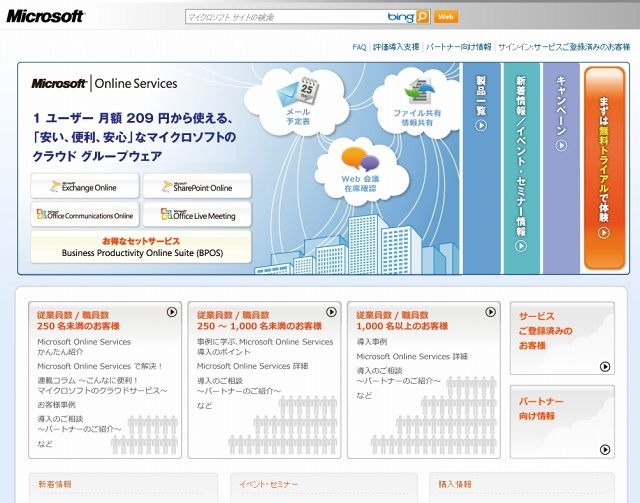
Task: Click the arrow icon on the free trial button
Action: (604, 233)
